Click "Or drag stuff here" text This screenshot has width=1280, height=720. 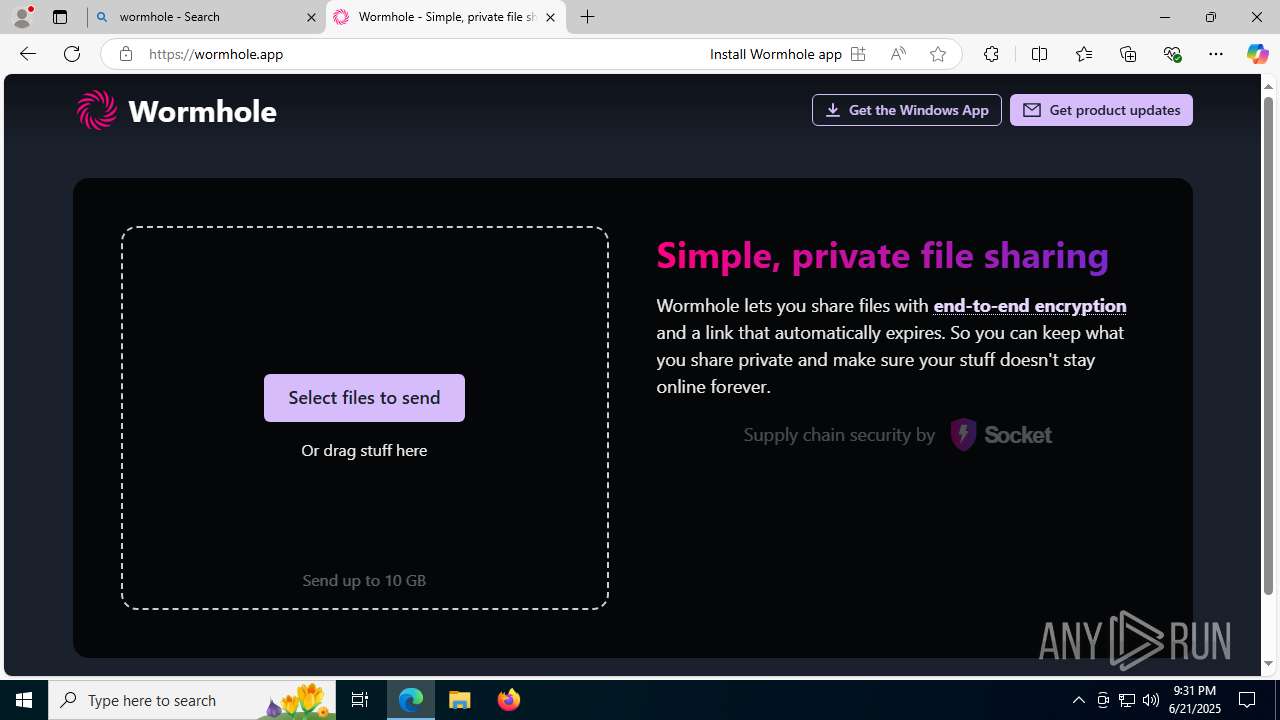click(x=364, y=451)
